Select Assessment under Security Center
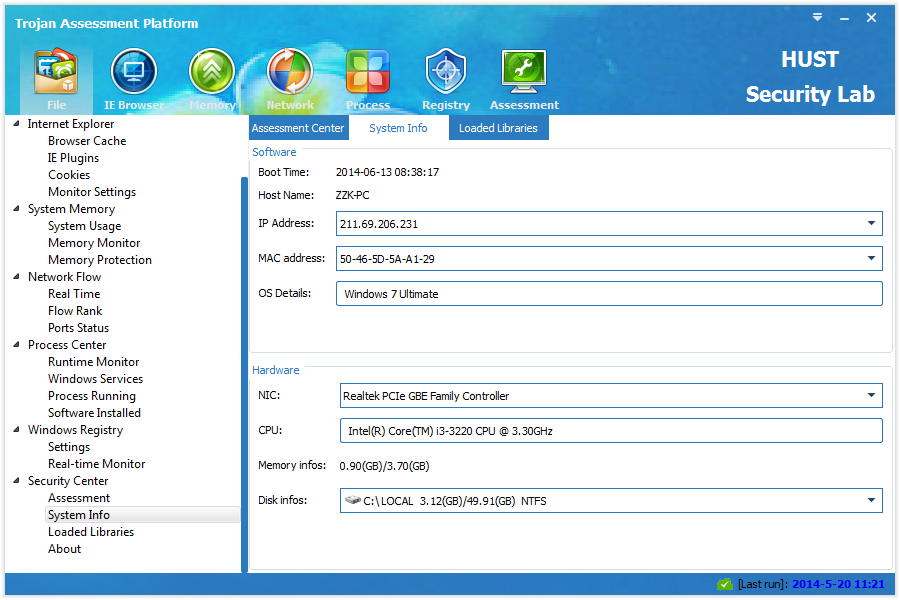 79,498
